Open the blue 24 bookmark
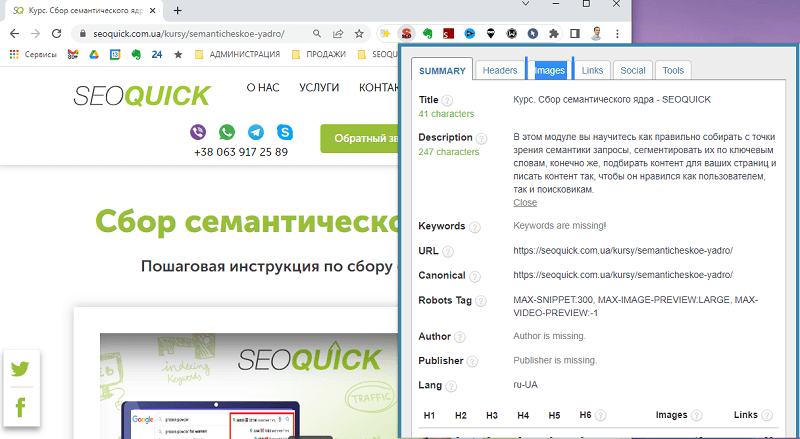800x439 pixels. pos(157,54)
